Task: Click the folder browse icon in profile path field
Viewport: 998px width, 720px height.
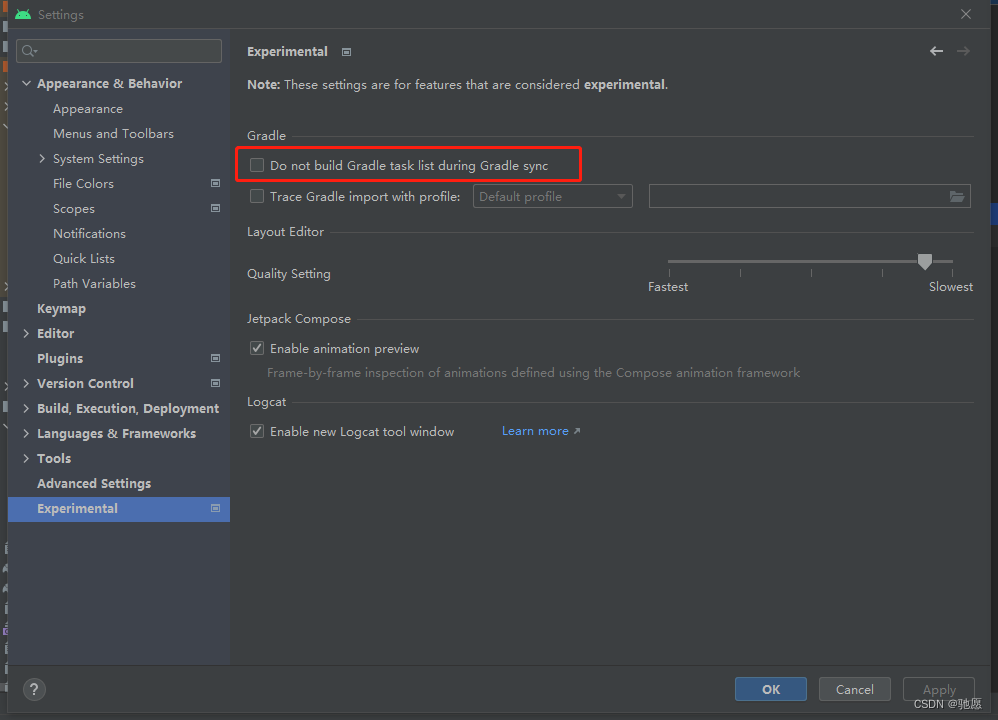Action: click(957, 197)
